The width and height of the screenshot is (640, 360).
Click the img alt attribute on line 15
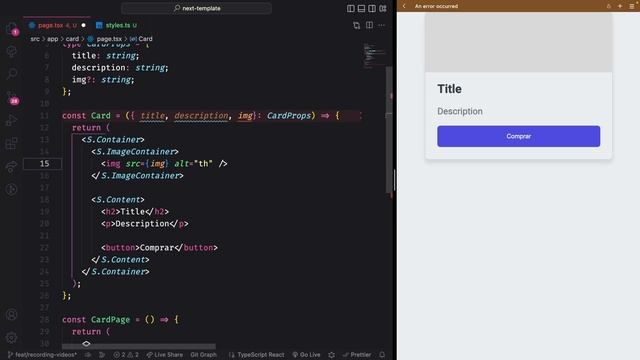pyautogui.click(x=193, y=164)
